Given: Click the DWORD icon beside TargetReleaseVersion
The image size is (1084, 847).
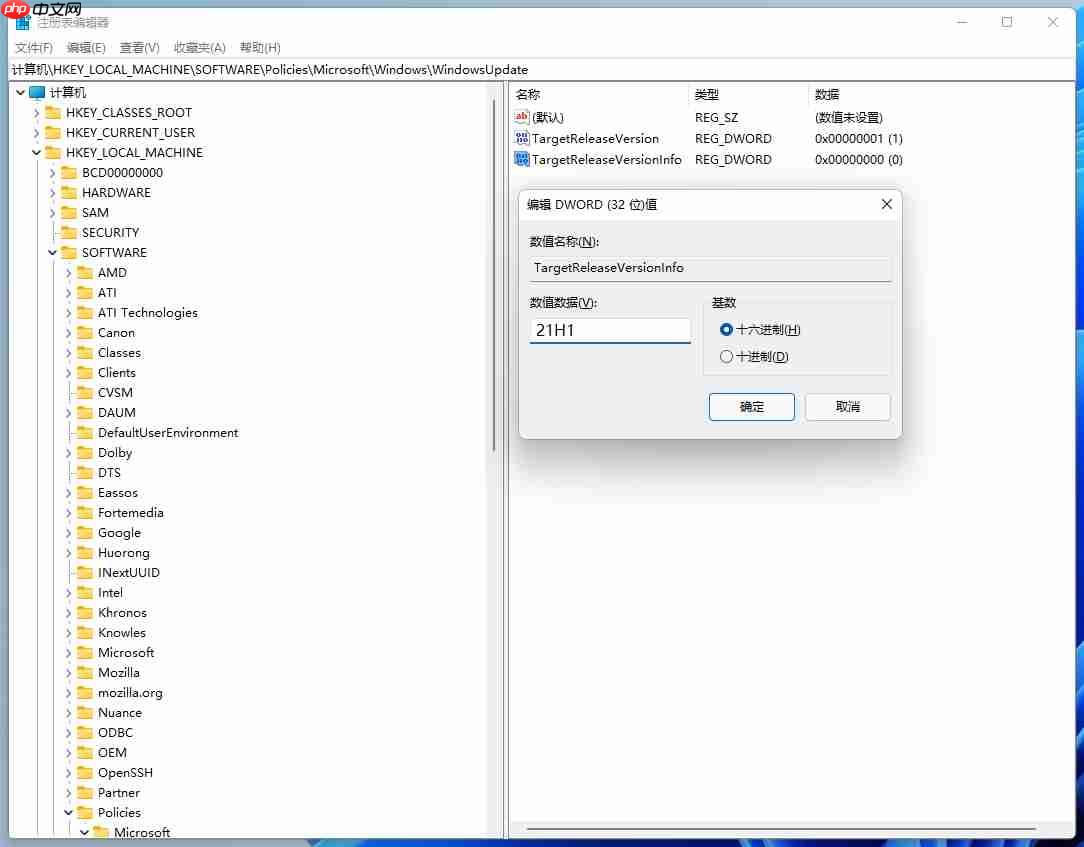Looking at the screenshot, I should click(x=521, y=138).
